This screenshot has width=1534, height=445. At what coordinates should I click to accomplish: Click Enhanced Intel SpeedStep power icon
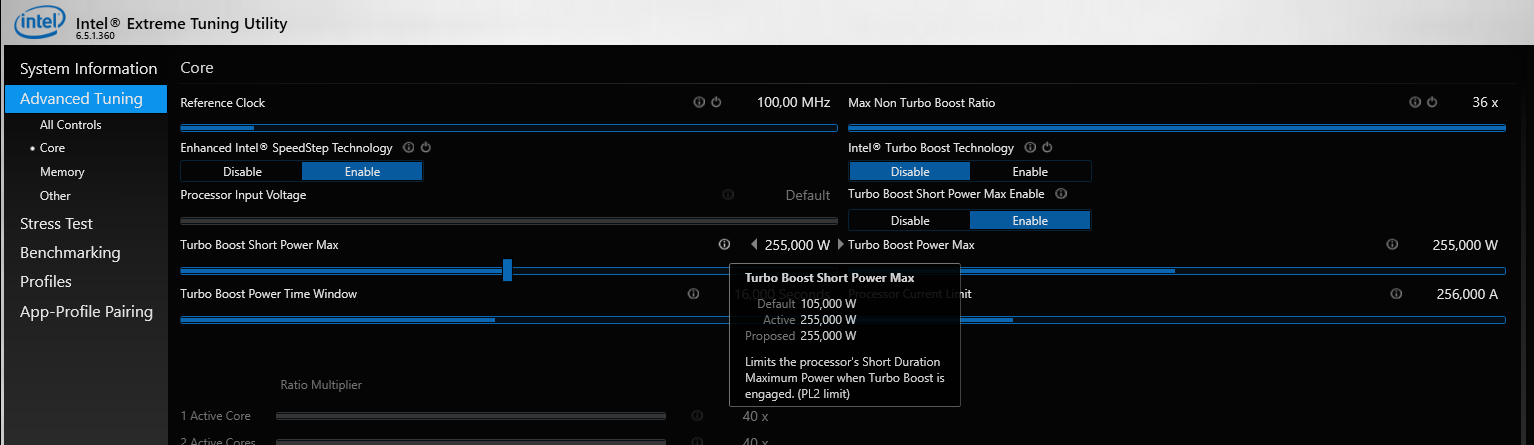point(425,147)
